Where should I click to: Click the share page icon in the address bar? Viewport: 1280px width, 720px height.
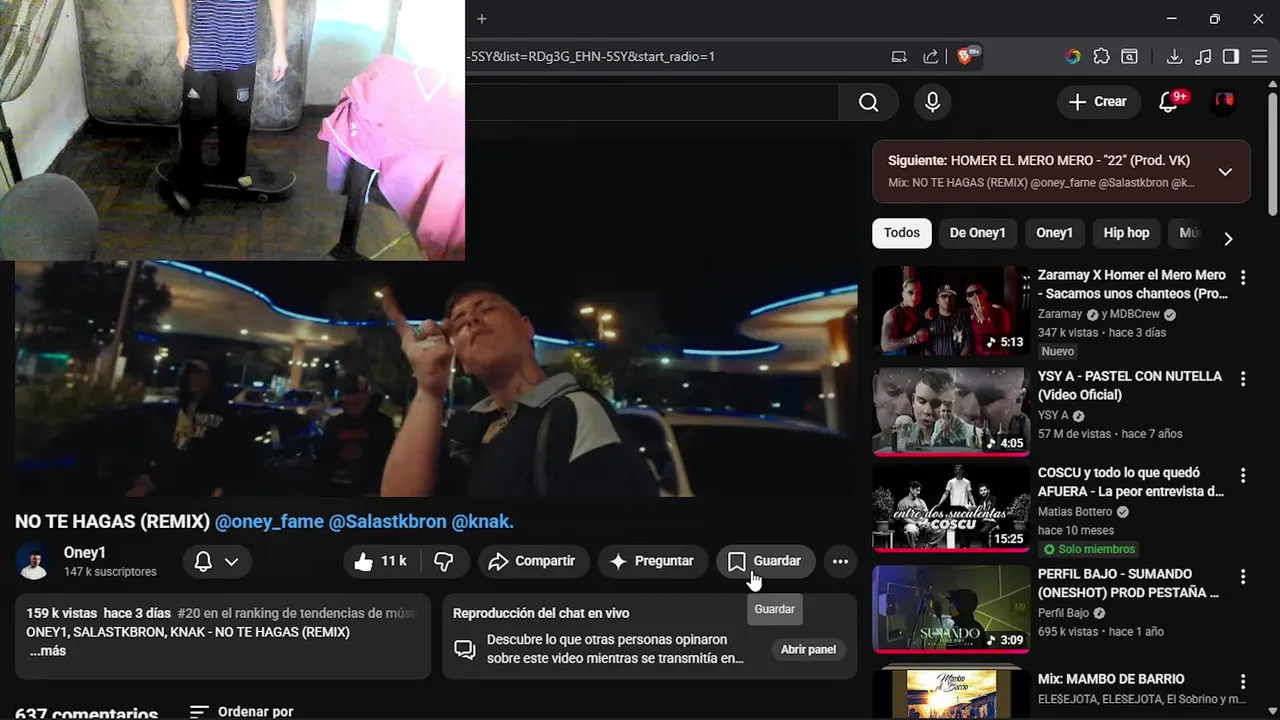click(931, 57)
